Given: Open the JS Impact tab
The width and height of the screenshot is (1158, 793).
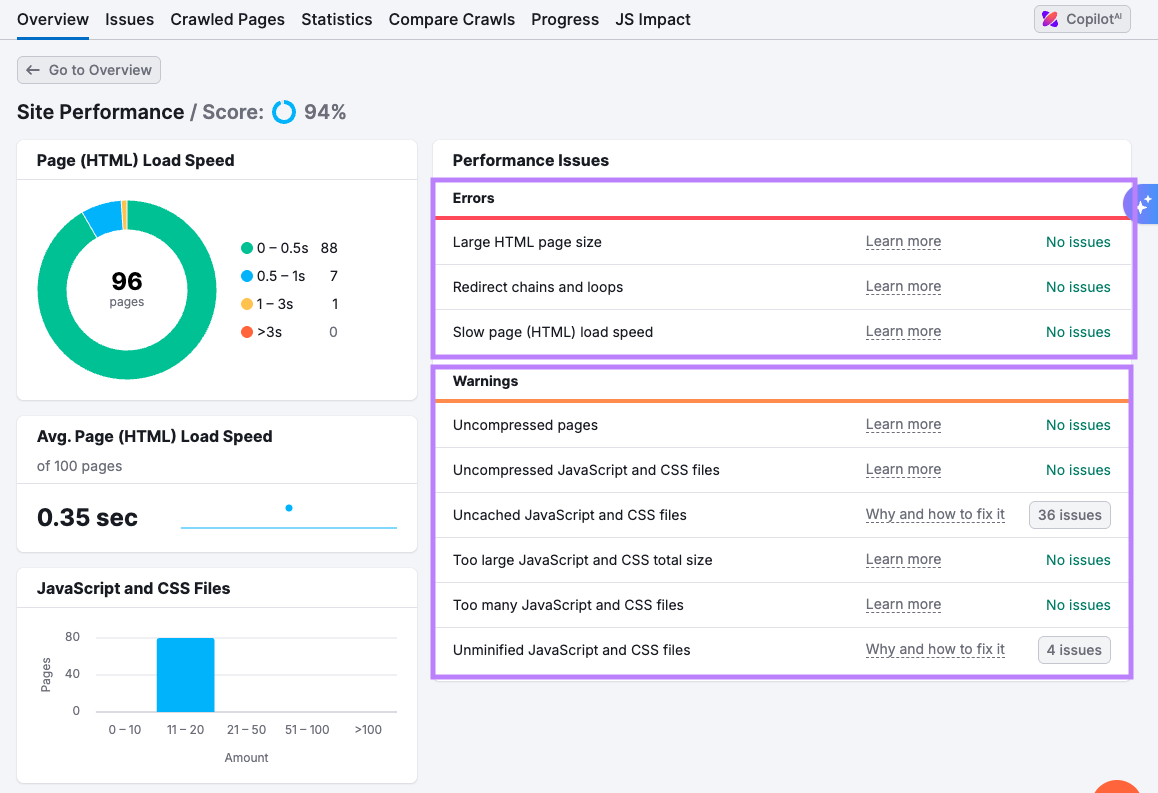Looking at the screenshot, I should (652, 19).
